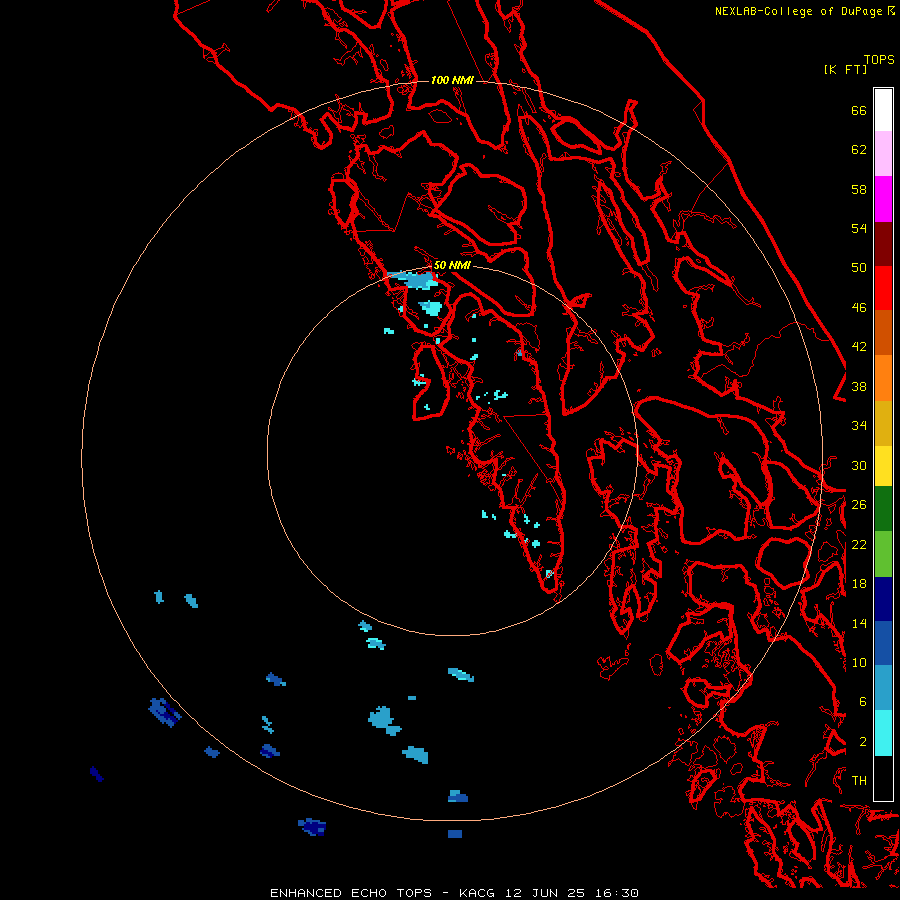Click the "100 NMI" range ring label

pyautogui.click(x=452, y=80)
